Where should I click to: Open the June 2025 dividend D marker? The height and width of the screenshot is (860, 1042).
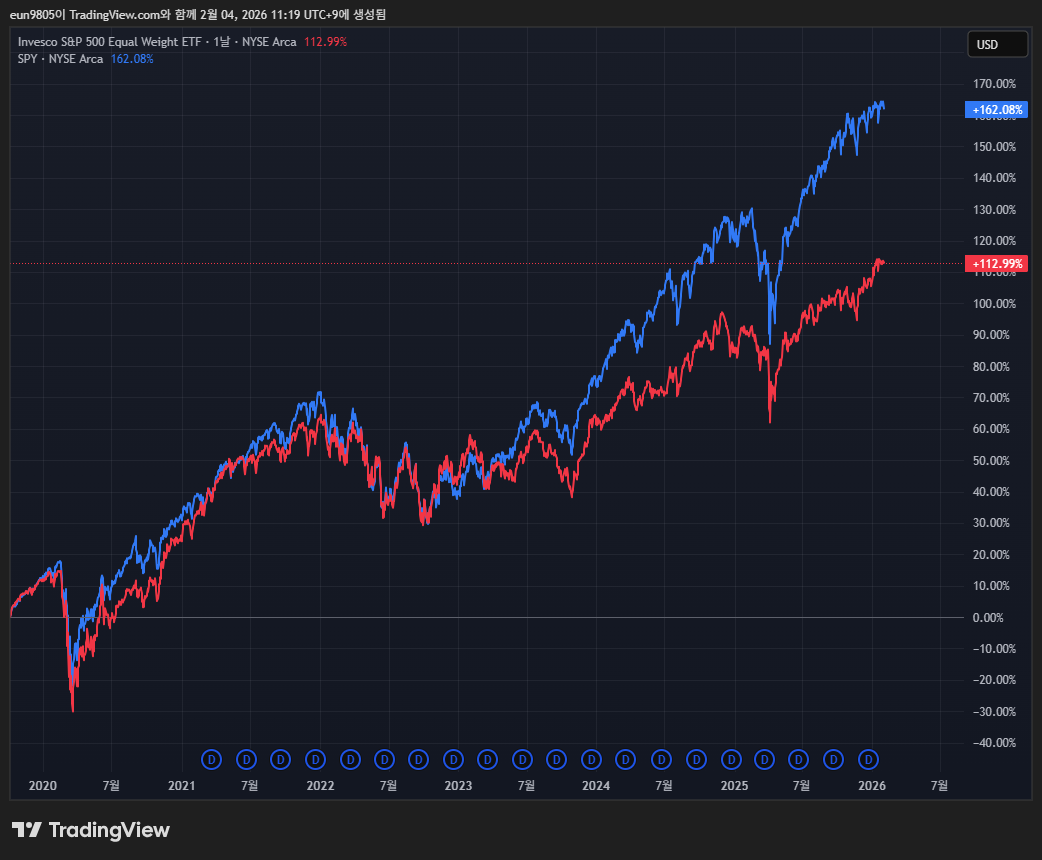pyautogui.click(x=798, y=759)
